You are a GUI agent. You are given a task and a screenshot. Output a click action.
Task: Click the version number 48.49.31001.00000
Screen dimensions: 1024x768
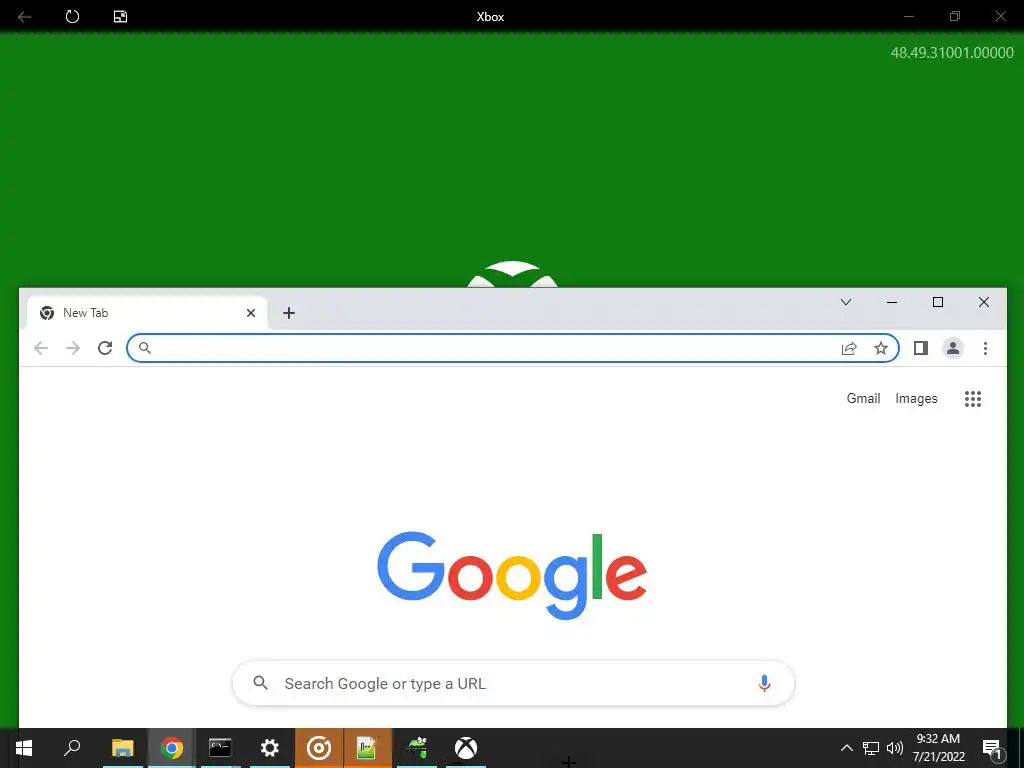[x=952, y=53]
